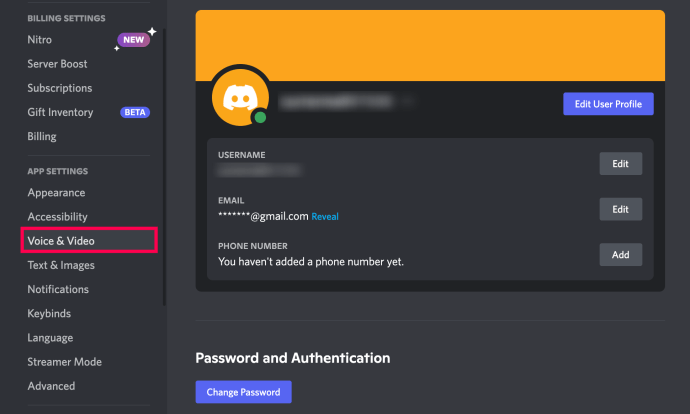690x414 pixels.
Task: Click the NEW badge beside Nitro
Action: click(x=133, y=40)
